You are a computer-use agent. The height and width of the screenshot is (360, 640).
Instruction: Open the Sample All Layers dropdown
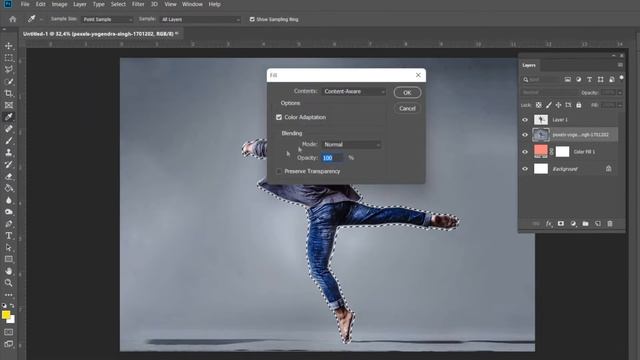tap(200, 19)
